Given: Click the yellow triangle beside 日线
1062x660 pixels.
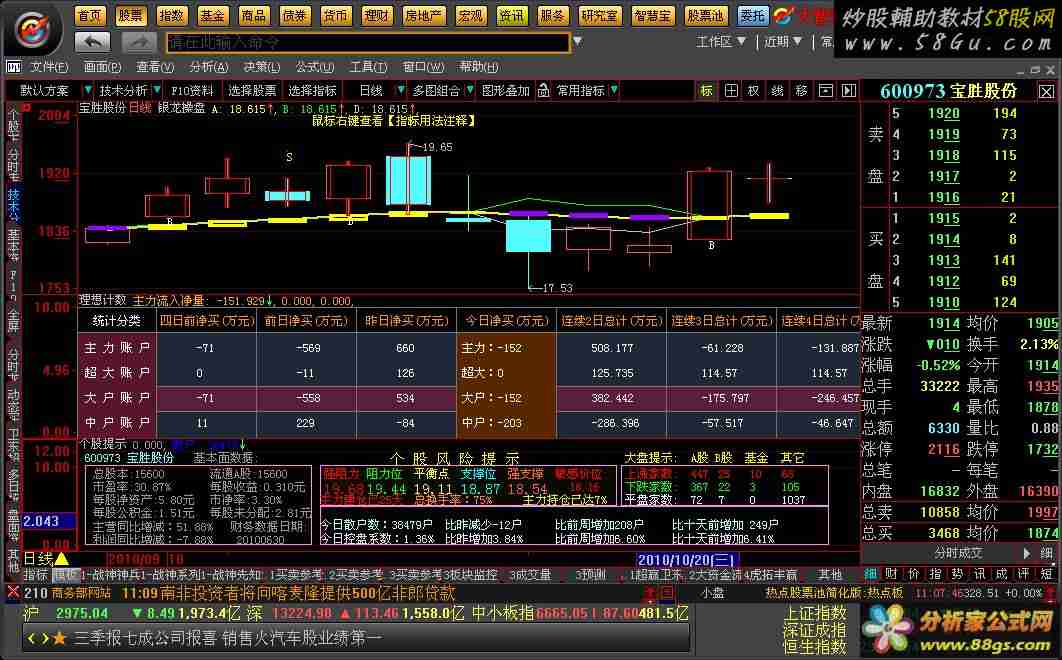Looking at the screenshot, I should coord(62,559).
